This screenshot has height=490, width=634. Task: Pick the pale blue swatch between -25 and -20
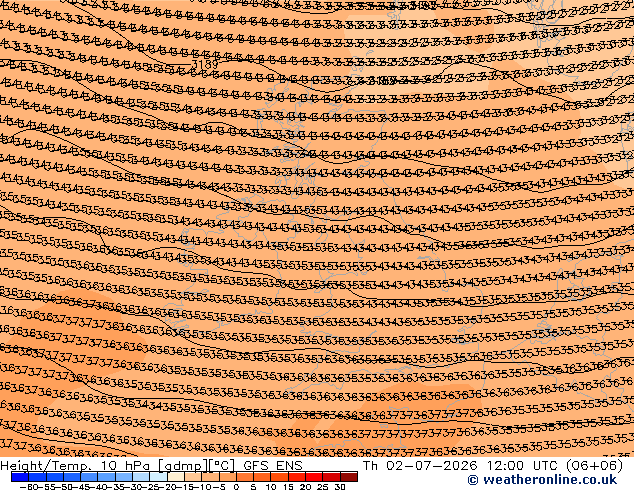[x=158, y=477]
